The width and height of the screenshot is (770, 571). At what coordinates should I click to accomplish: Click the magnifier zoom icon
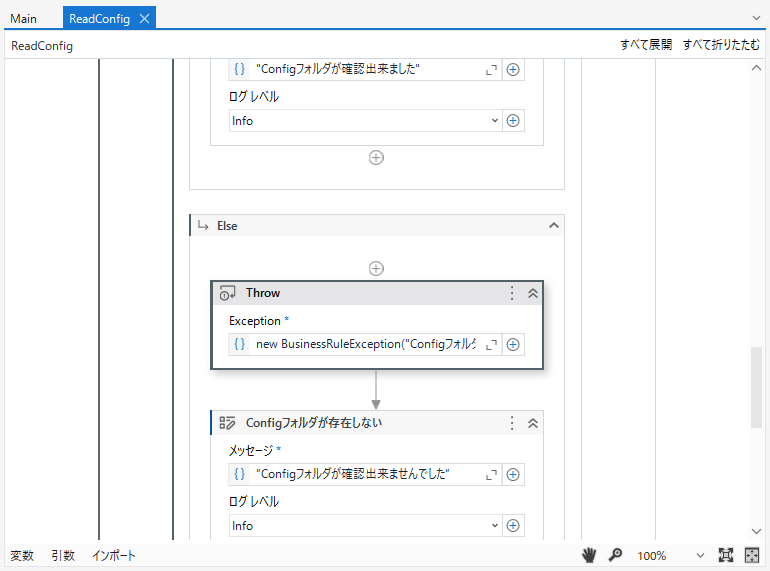click(615, 555)
